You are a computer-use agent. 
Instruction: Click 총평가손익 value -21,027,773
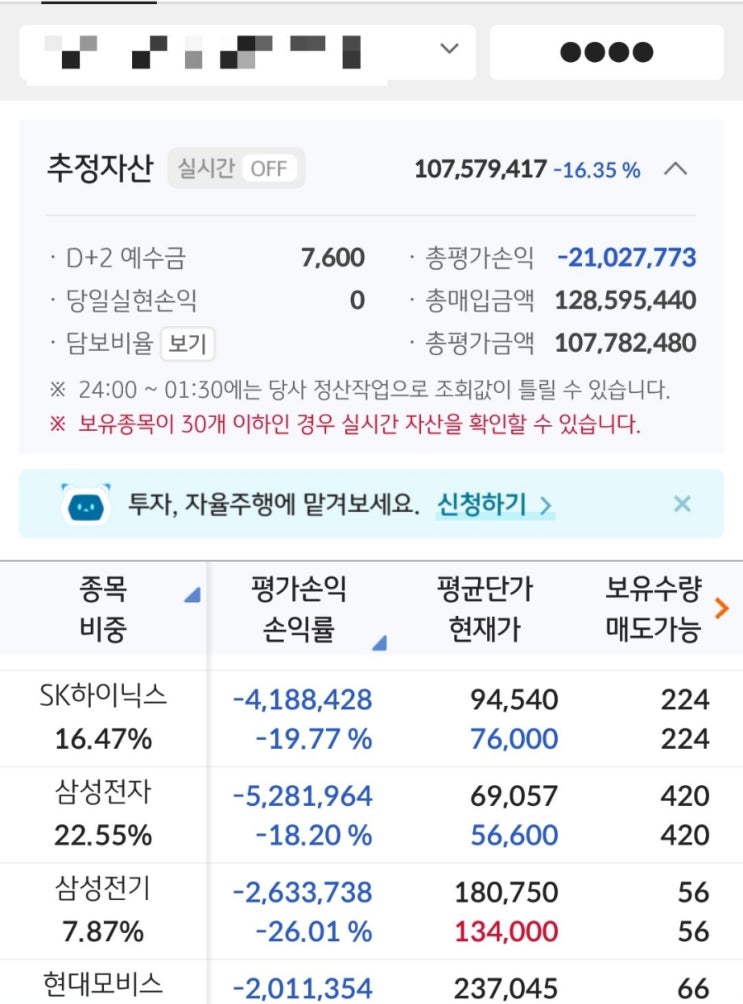pyautogui.click(x=626, y=257)
